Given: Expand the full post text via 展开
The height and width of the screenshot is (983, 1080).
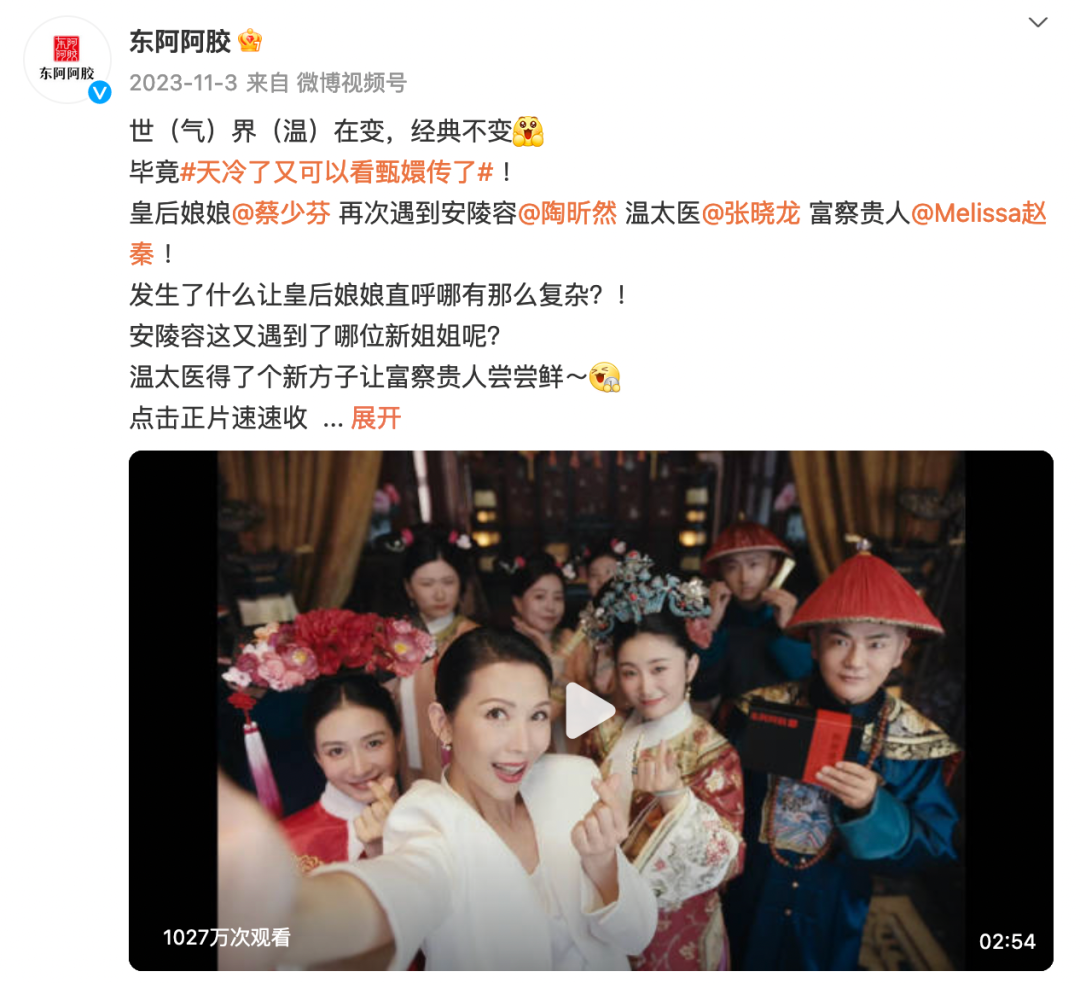Looking at the screenshot, I should coord(375,418).
